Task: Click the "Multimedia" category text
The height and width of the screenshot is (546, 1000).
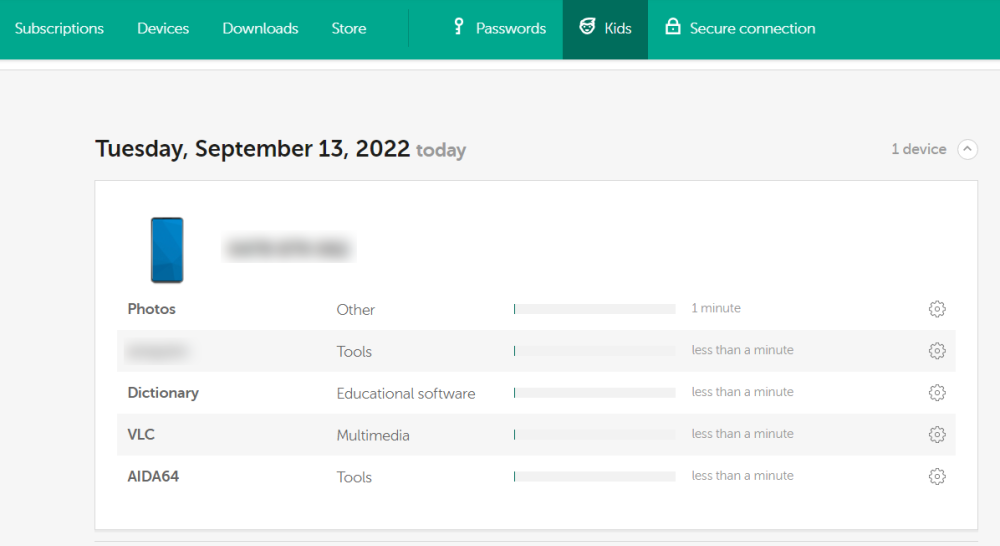Action: click(x=373, y=436)
